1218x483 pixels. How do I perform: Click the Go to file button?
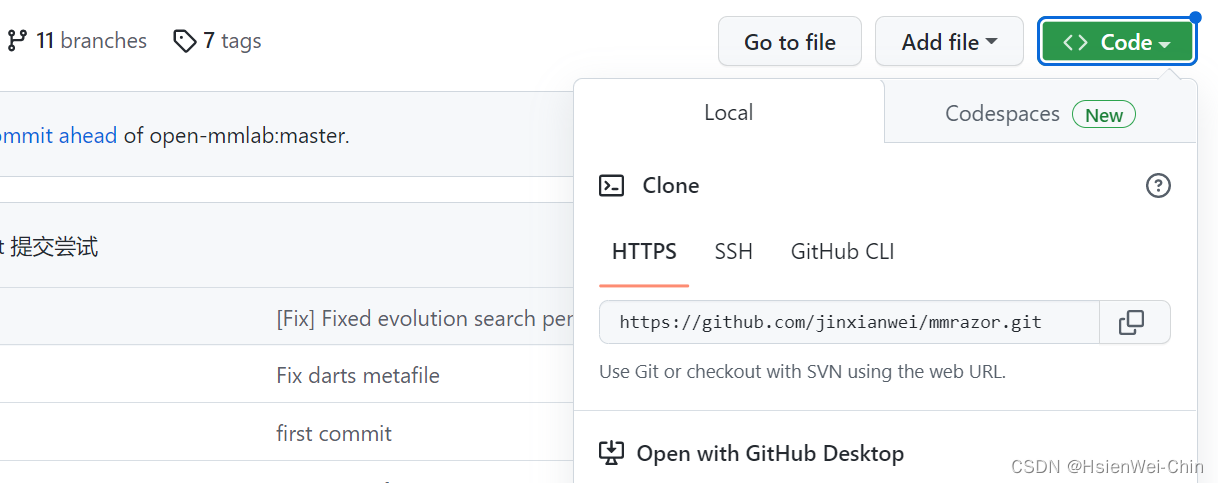pos(790,42)
